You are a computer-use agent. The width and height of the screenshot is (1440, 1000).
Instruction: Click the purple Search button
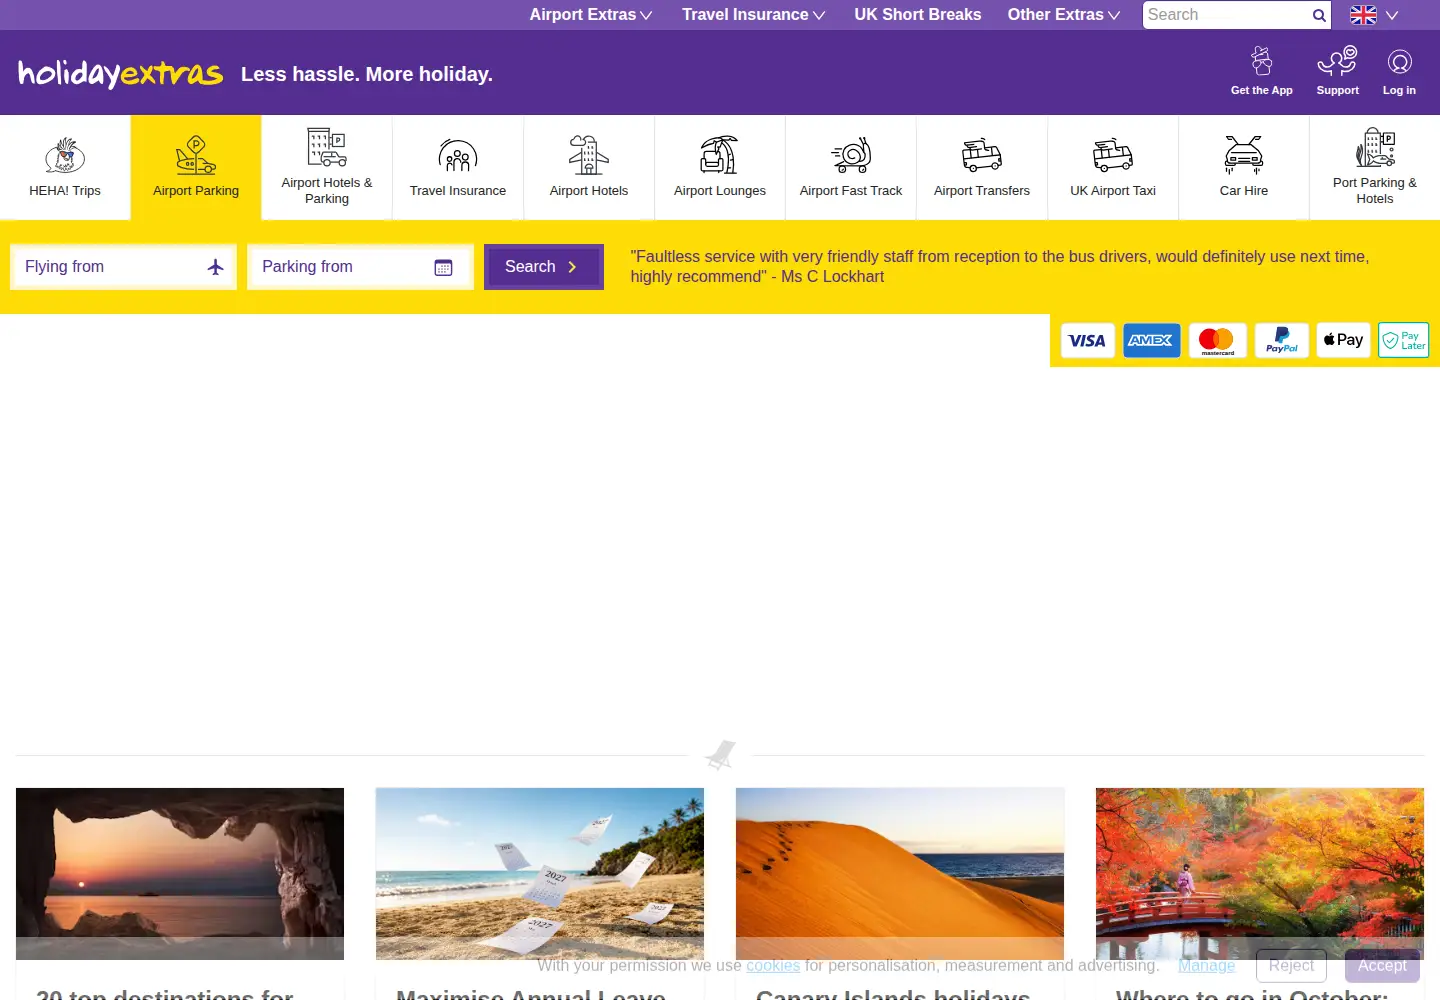click(544, 267)
